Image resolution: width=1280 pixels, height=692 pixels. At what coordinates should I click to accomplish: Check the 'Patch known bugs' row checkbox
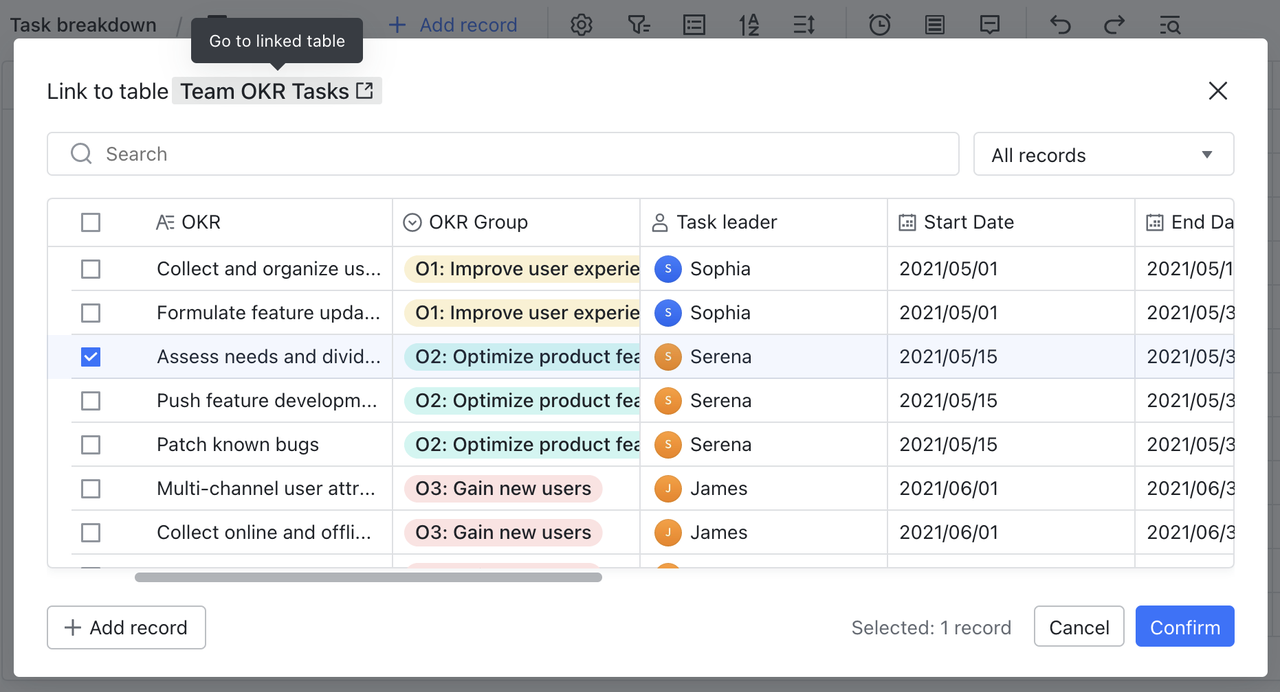pos(91,445)
